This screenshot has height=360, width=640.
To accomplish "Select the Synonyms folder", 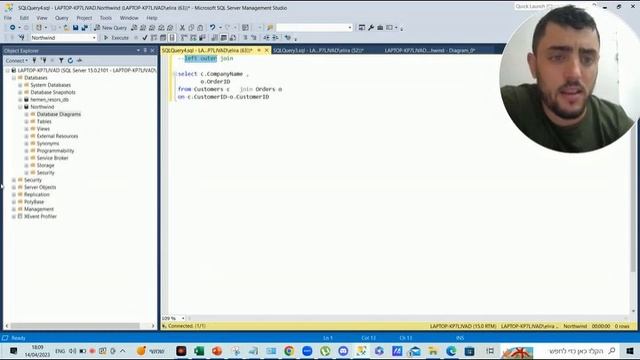I will [48, 144].
